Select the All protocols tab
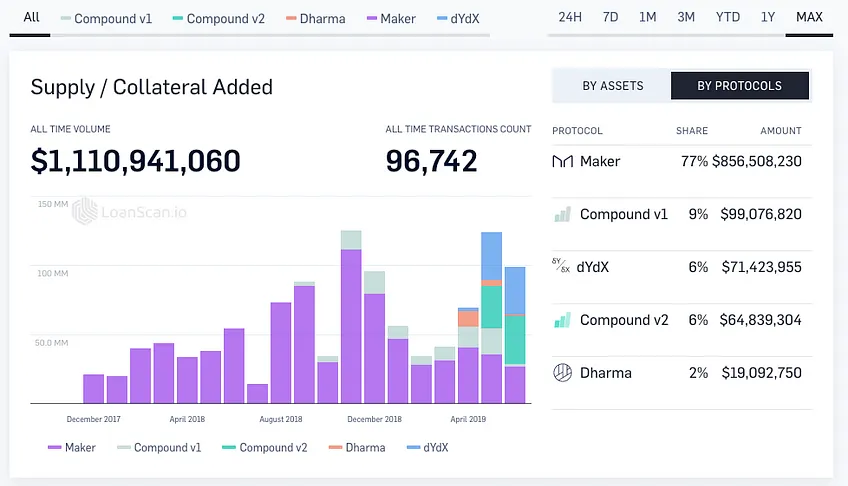 [x=31, y=17]
